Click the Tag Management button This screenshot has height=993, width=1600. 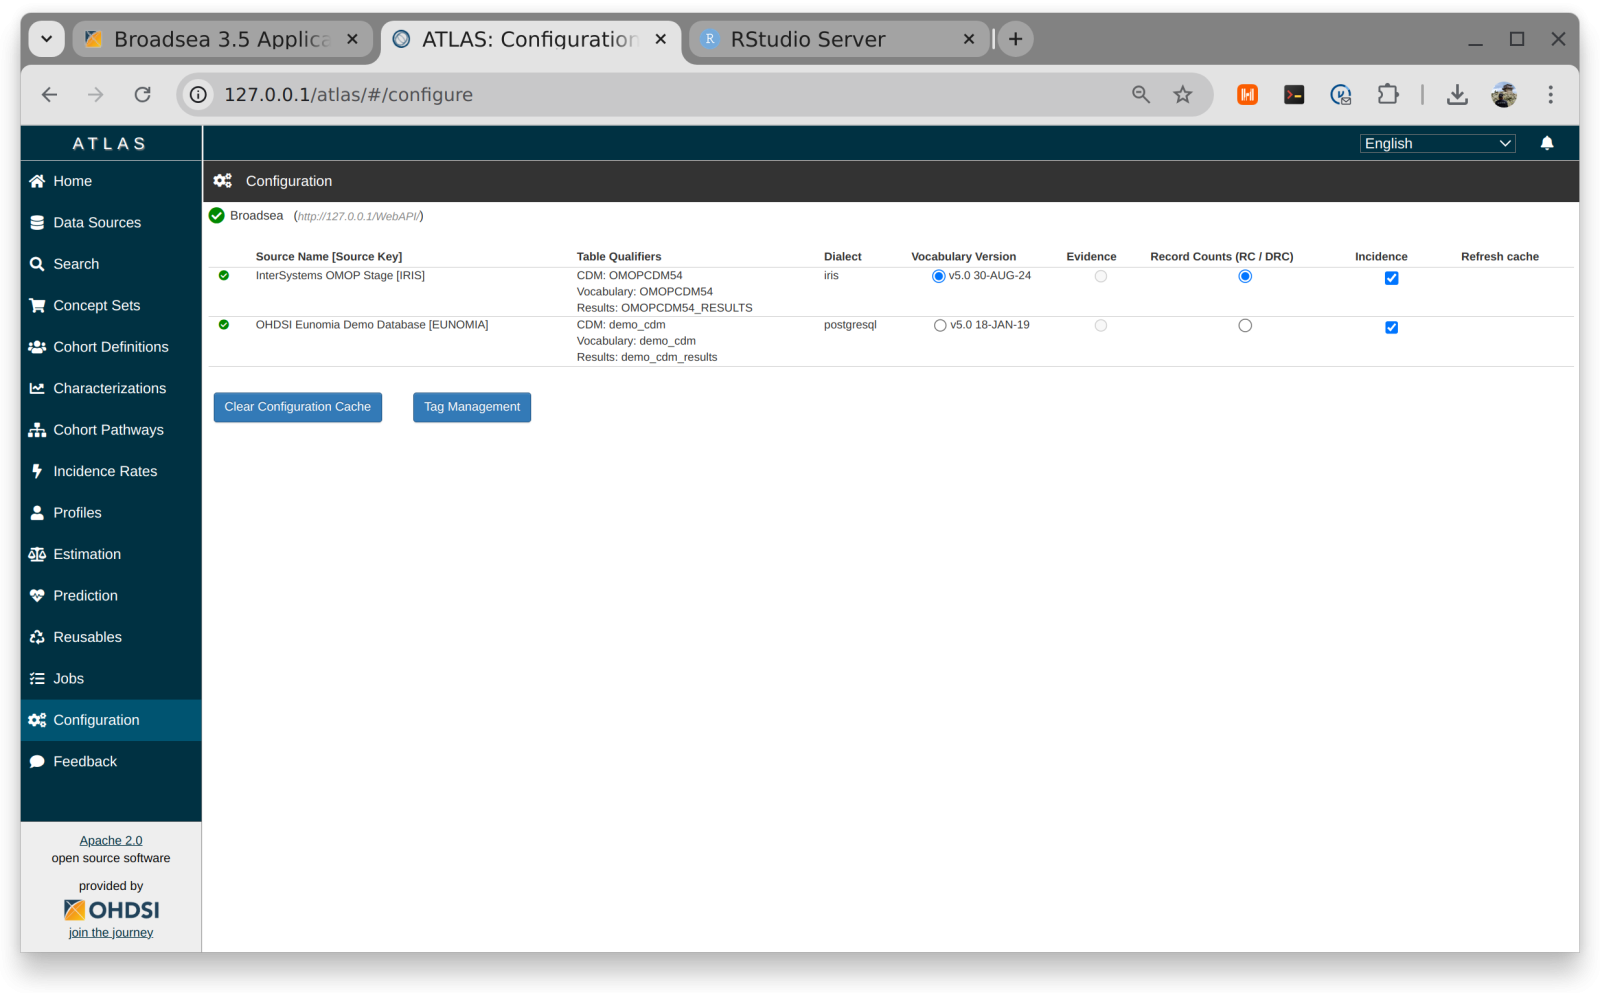pyautogui.click(x=471, y=407)
